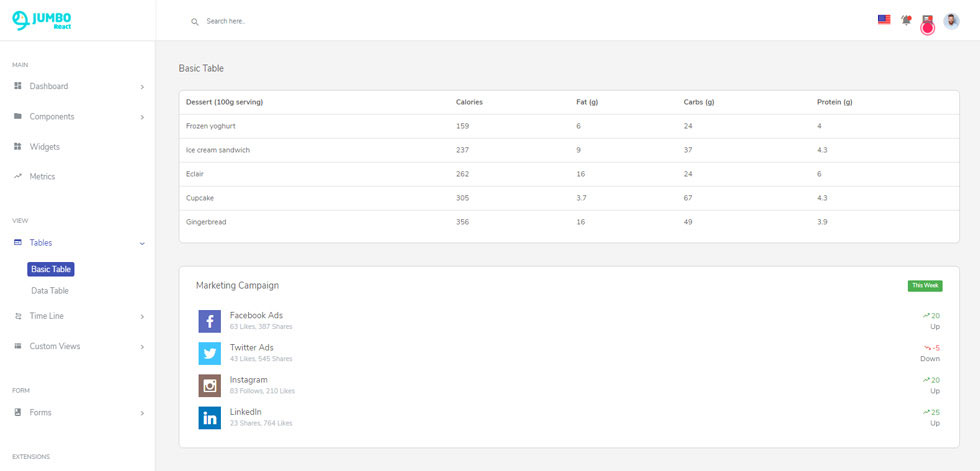This screenshot has height=471, width=980.
Task: Click Cupcake fat value 3.7
Action: coord(581,198)
